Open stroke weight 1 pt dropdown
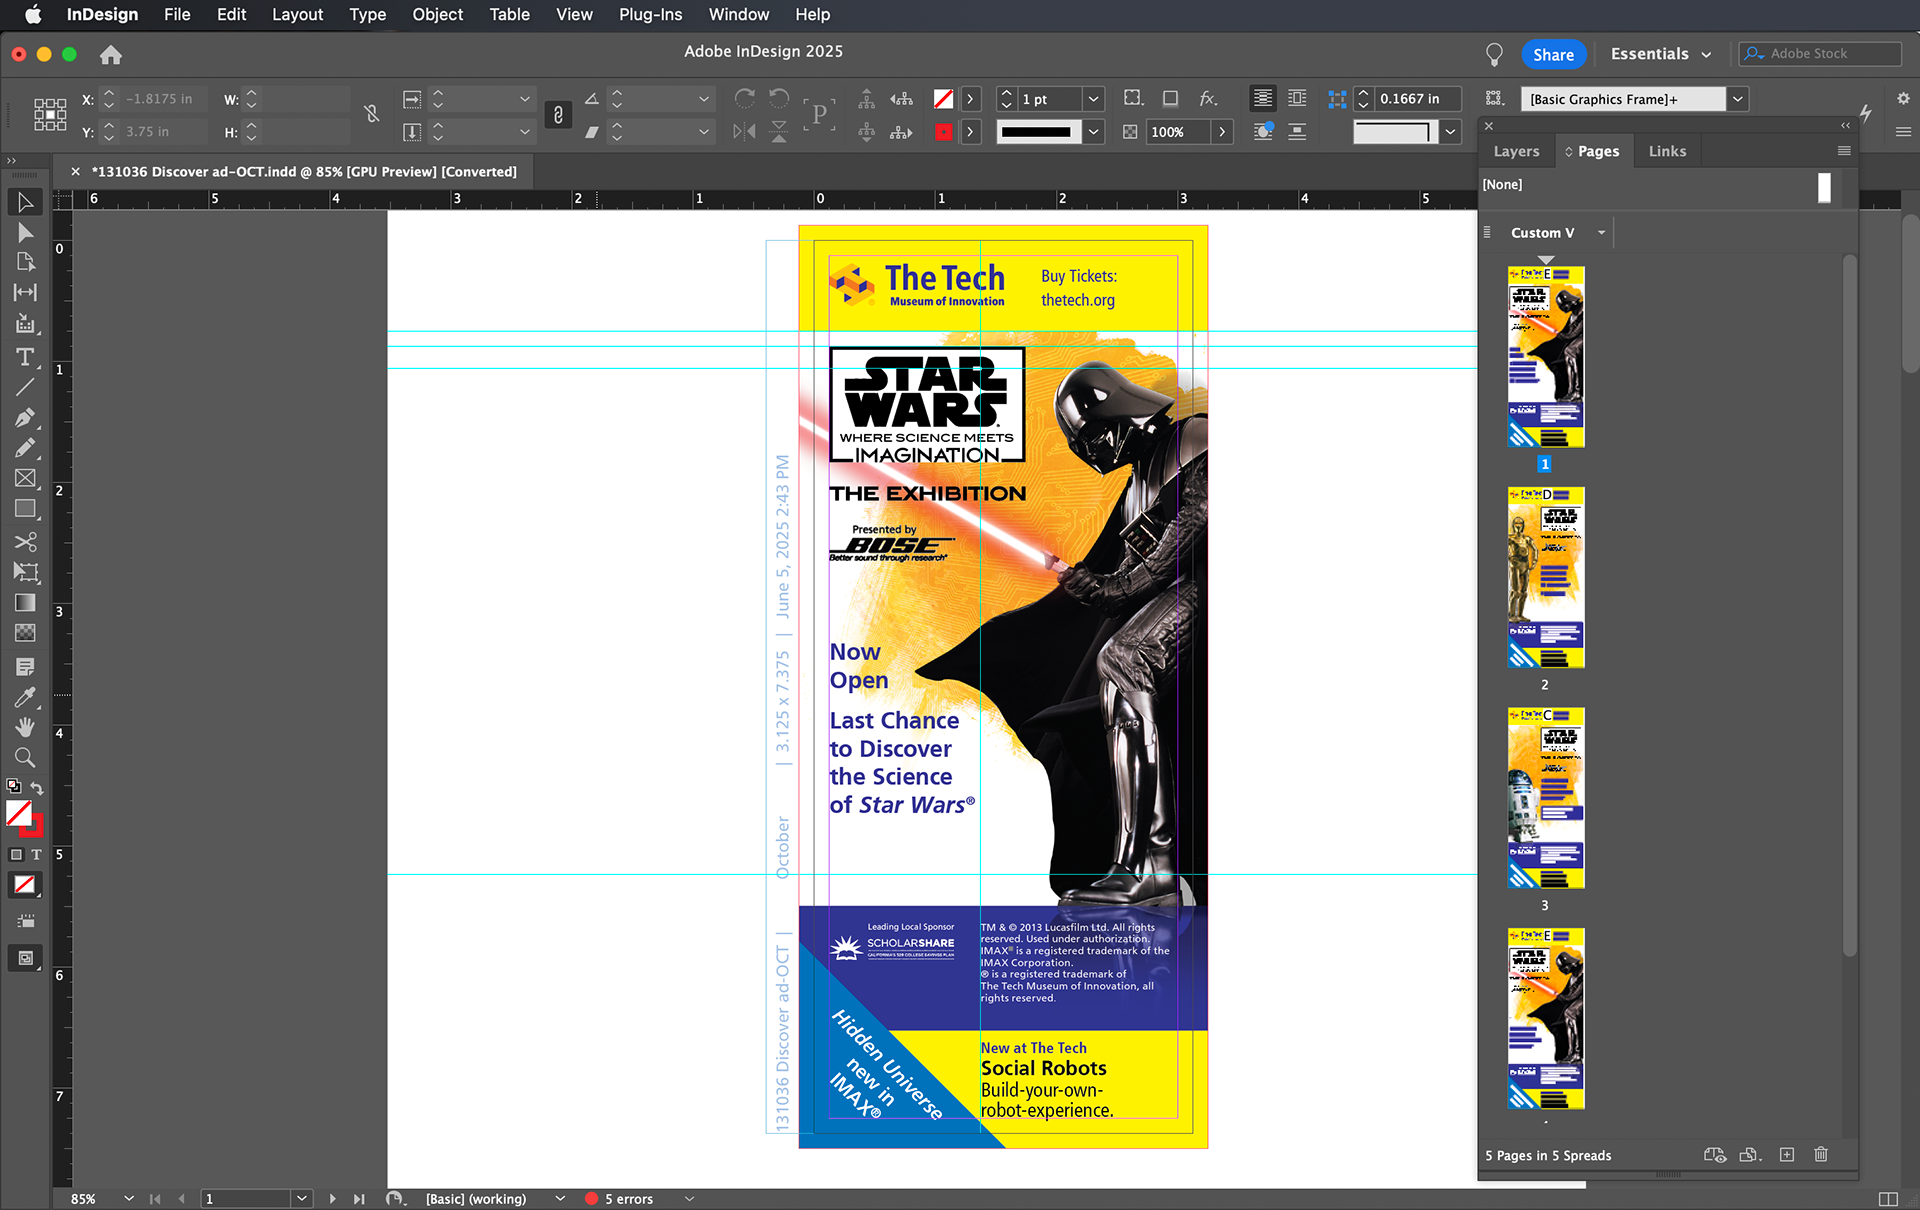The height and width of the screenshot is (1210, 1920). (1094, 99)
